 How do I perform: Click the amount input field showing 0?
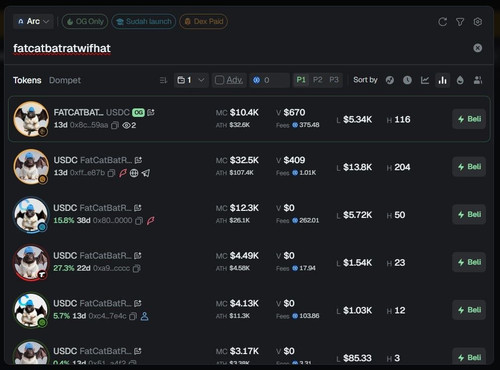pyautogui.click(x=269, y=80)
